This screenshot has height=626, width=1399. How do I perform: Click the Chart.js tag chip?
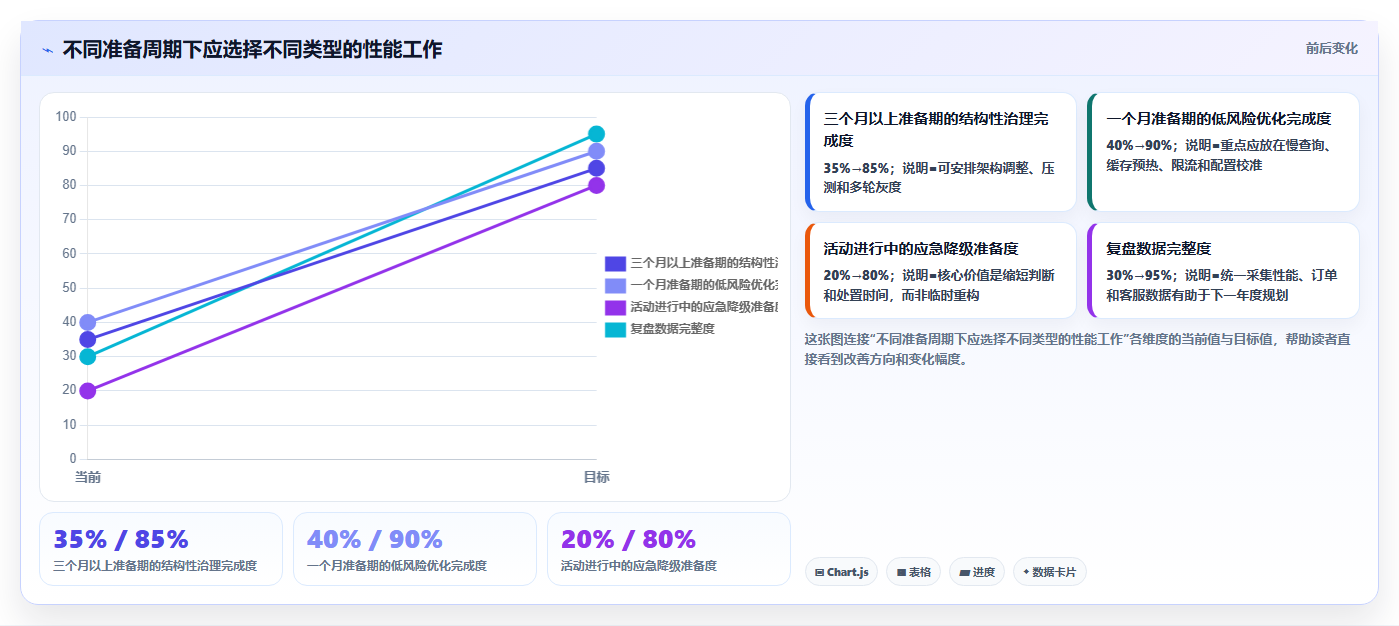pyautogui.click(x=841, y=572)
